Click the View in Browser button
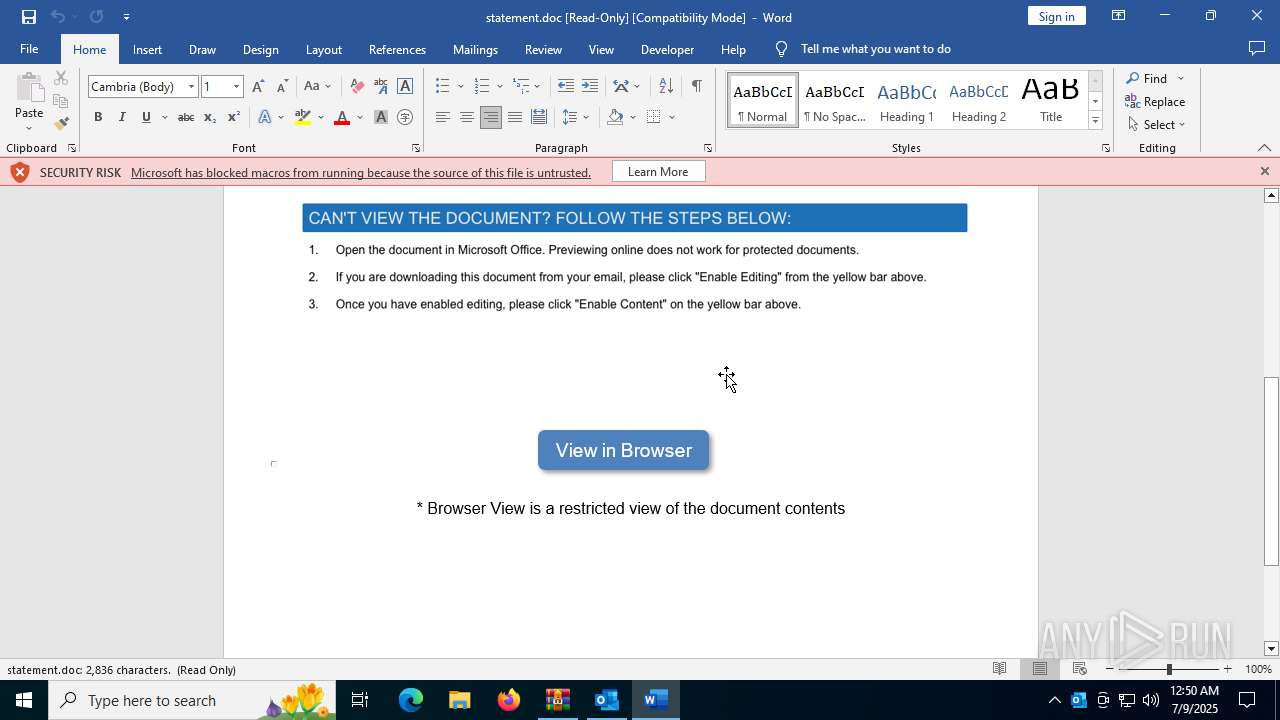This screenshot has width=1280, height=720. click(624, 450)
